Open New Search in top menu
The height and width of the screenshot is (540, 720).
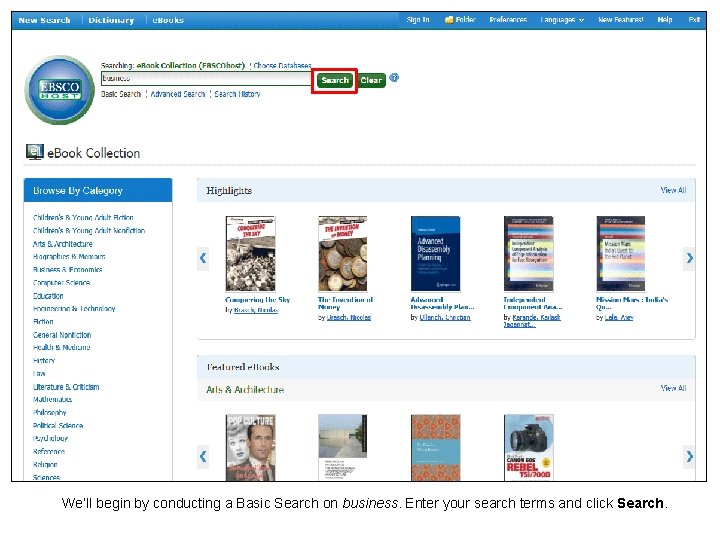point(45,20)
